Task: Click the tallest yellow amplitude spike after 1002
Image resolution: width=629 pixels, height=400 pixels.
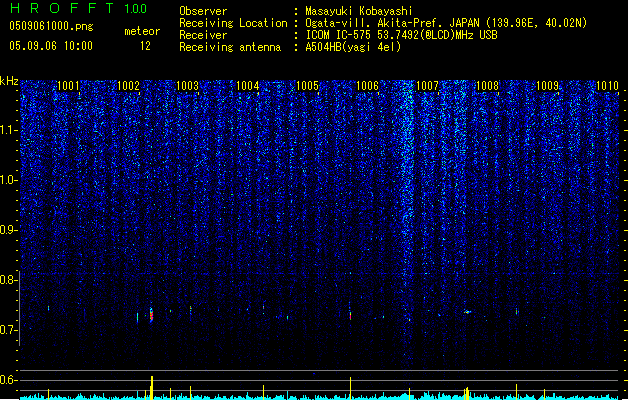Action: point(152,388)
